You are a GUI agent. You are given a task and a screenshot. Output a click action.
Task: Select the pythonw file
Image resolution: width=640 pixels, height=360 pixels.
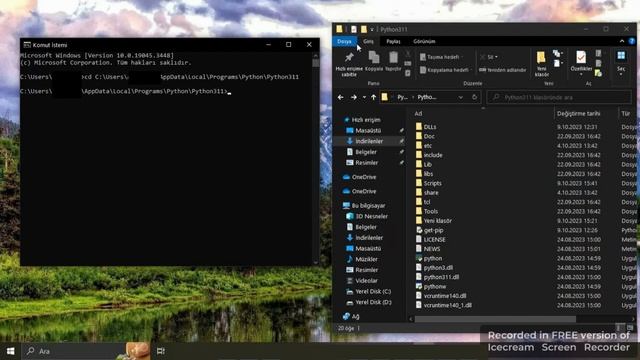click(x=431, y=287)
